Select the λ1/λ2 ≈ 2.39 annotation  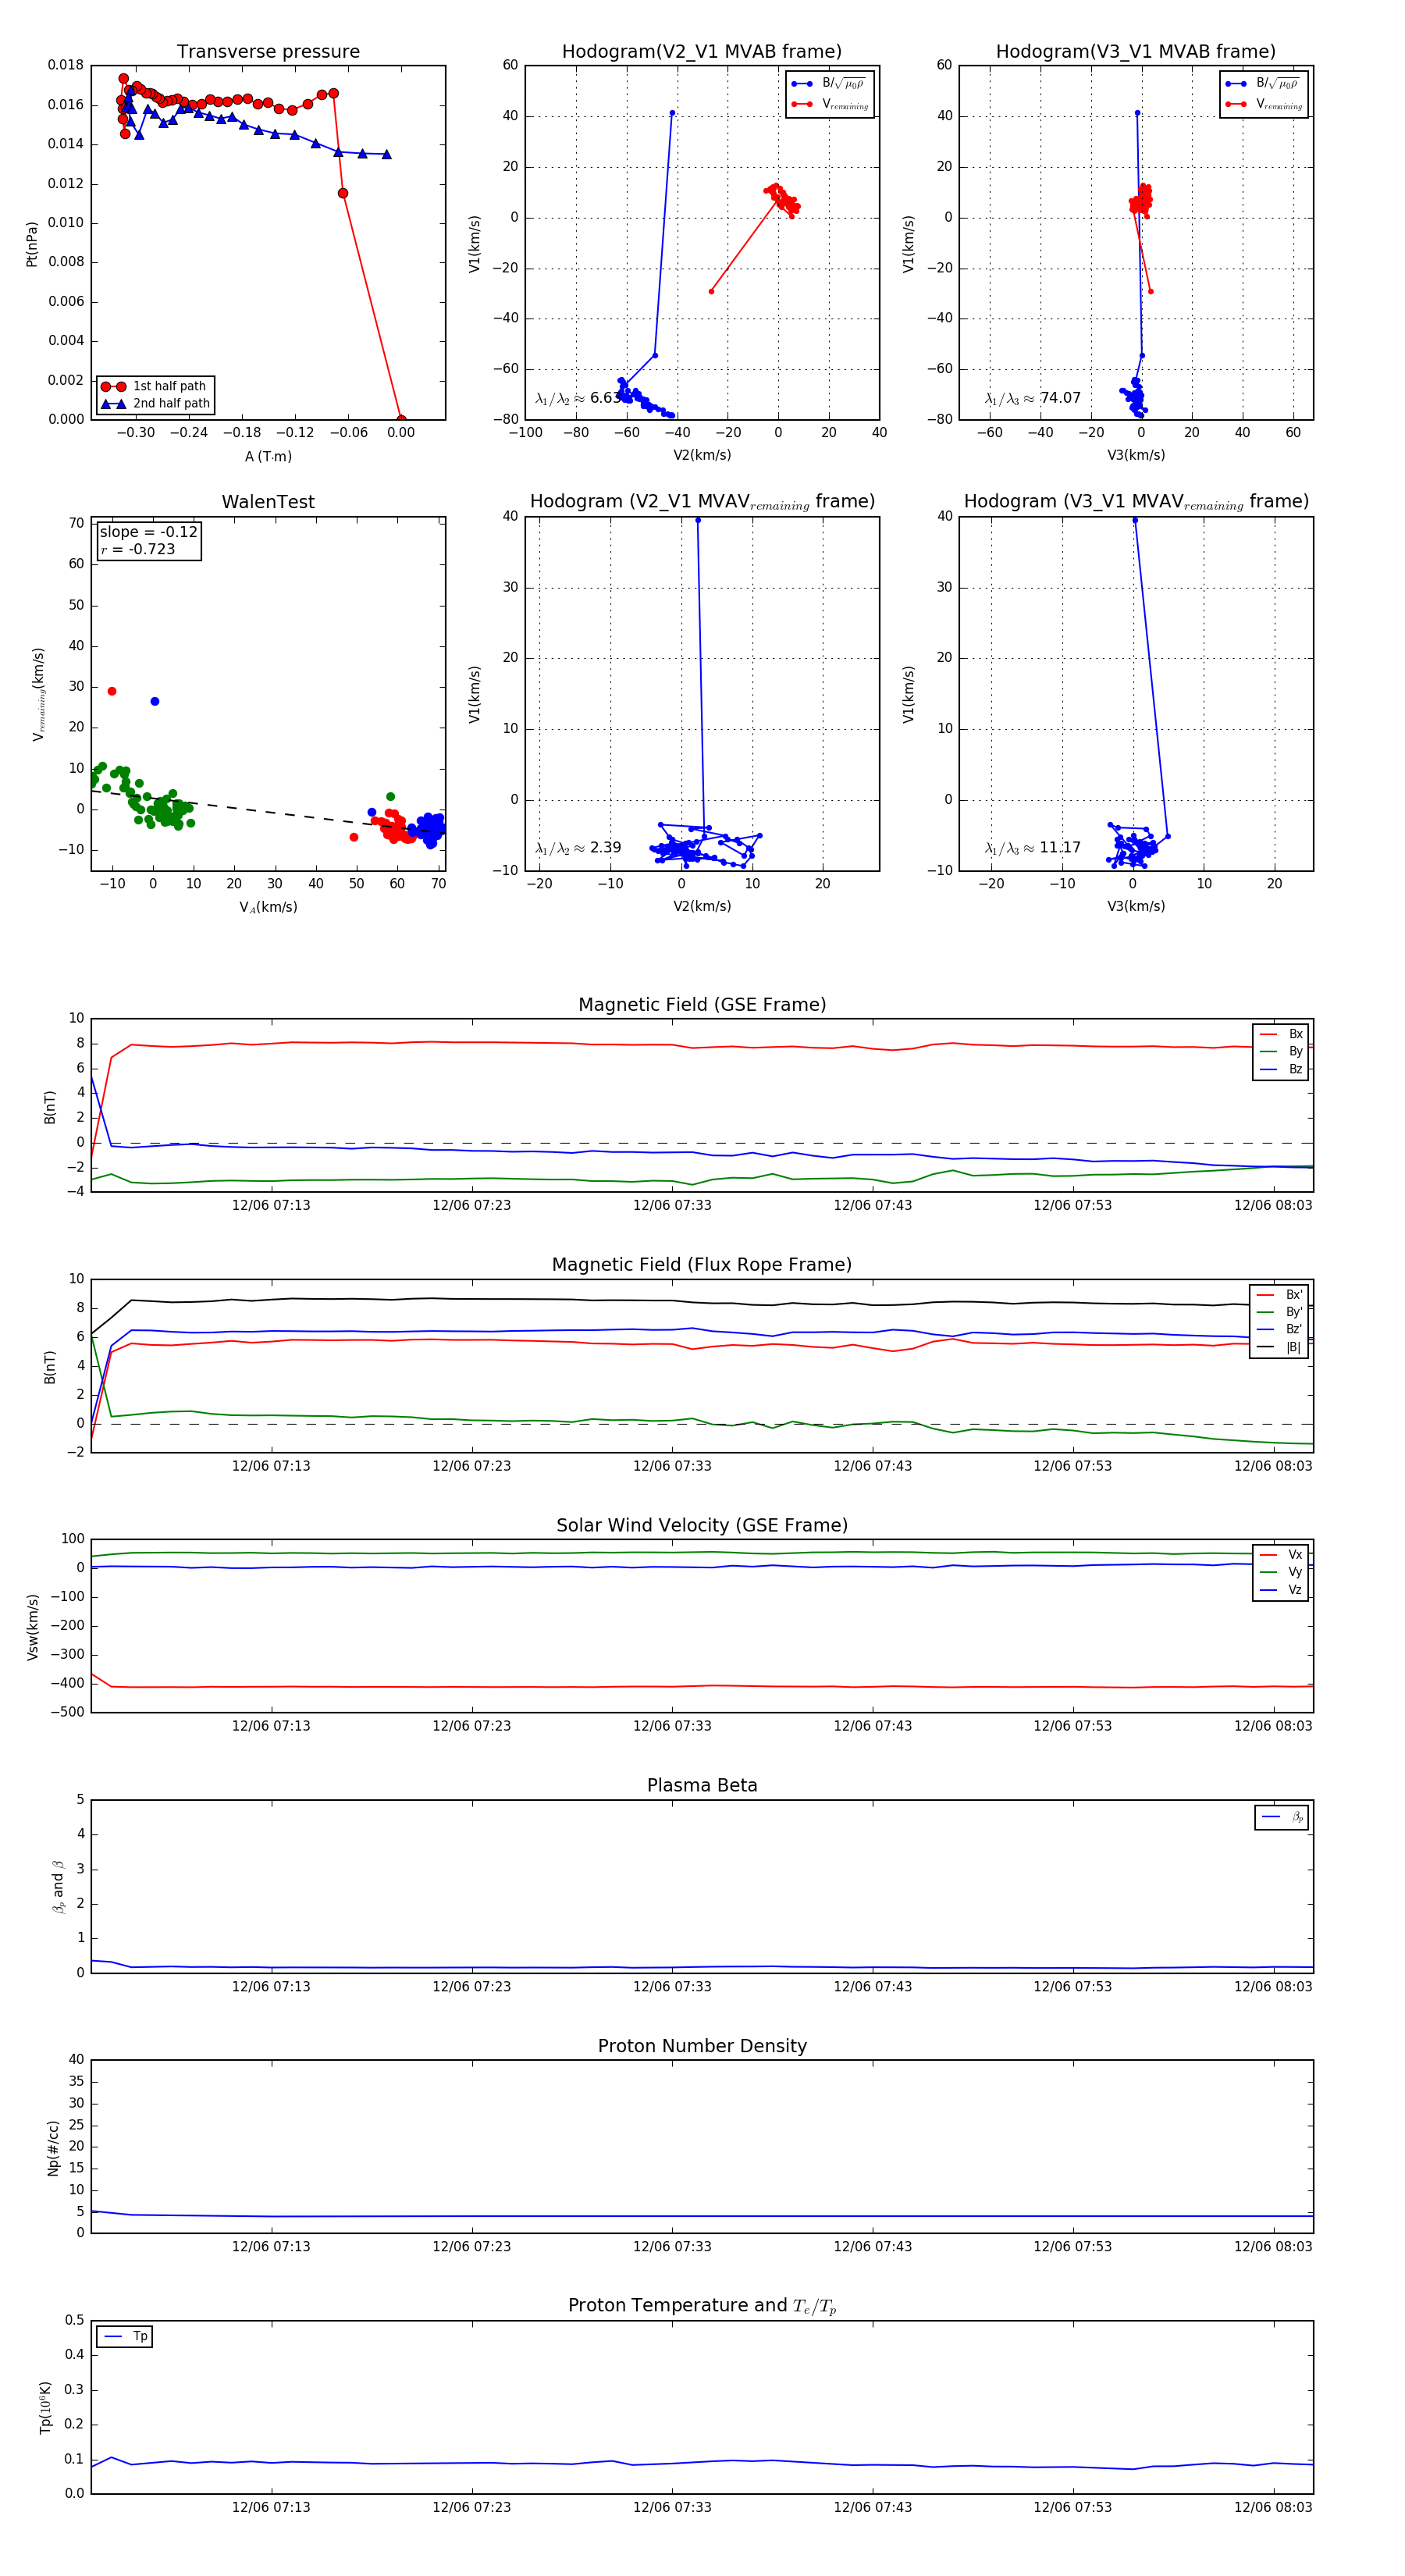[x=579, y=848]
